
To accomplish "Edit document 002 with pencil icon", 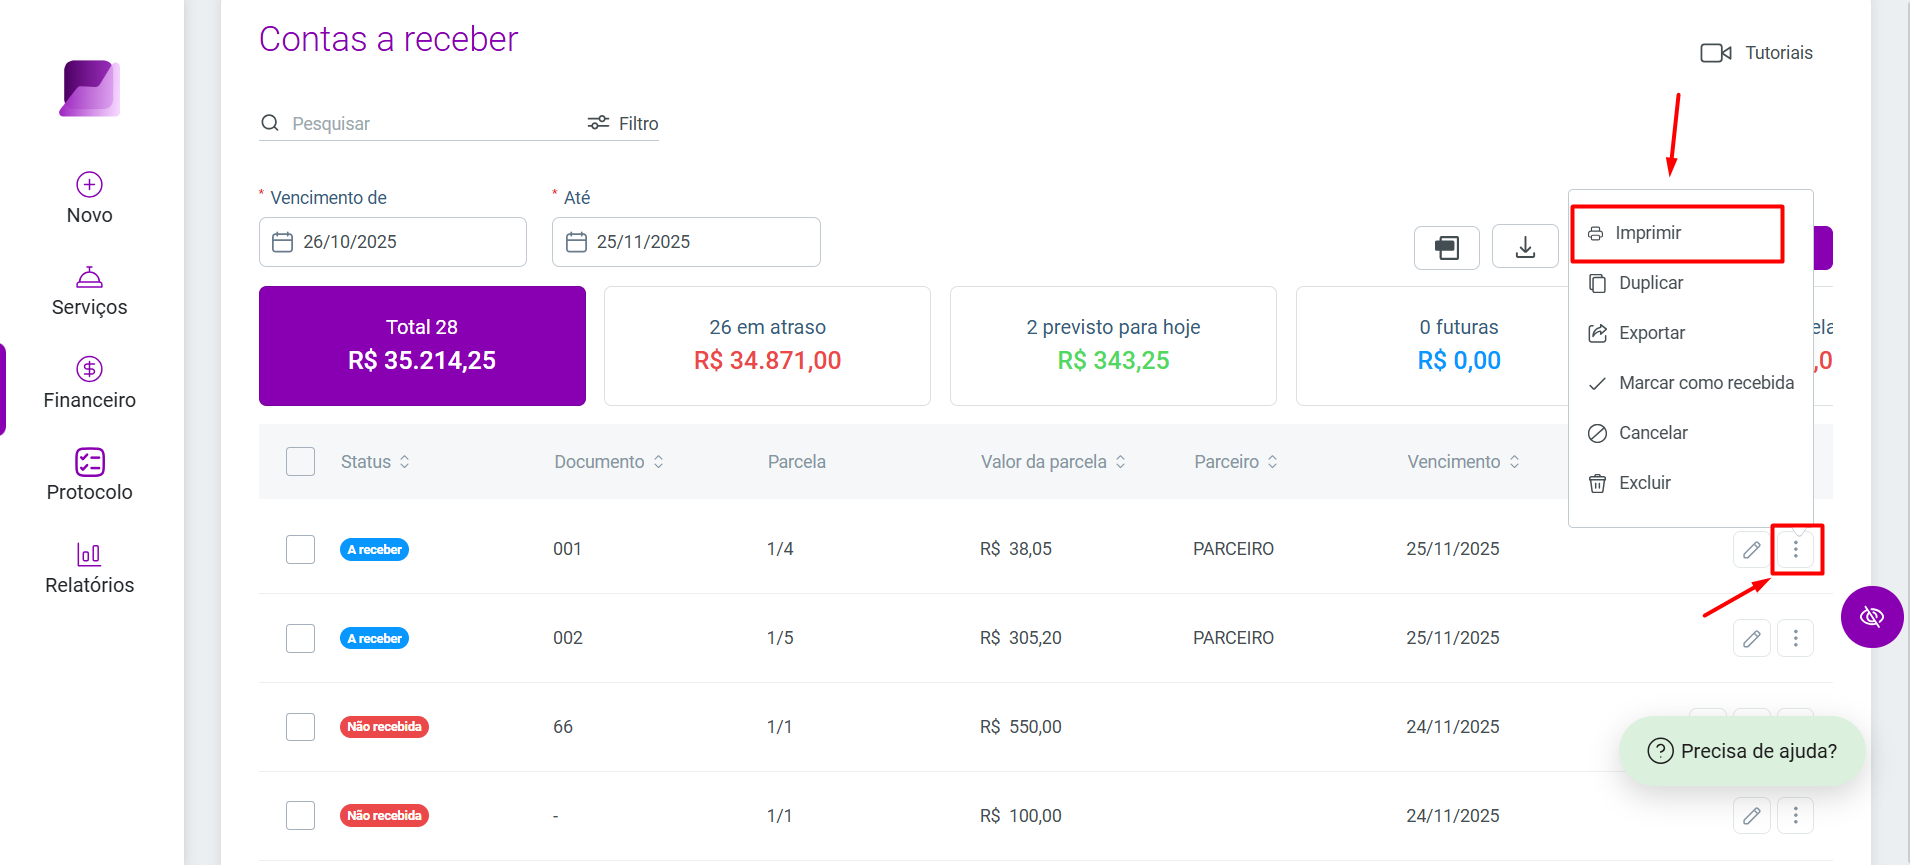I will [x=1751, y=638].
